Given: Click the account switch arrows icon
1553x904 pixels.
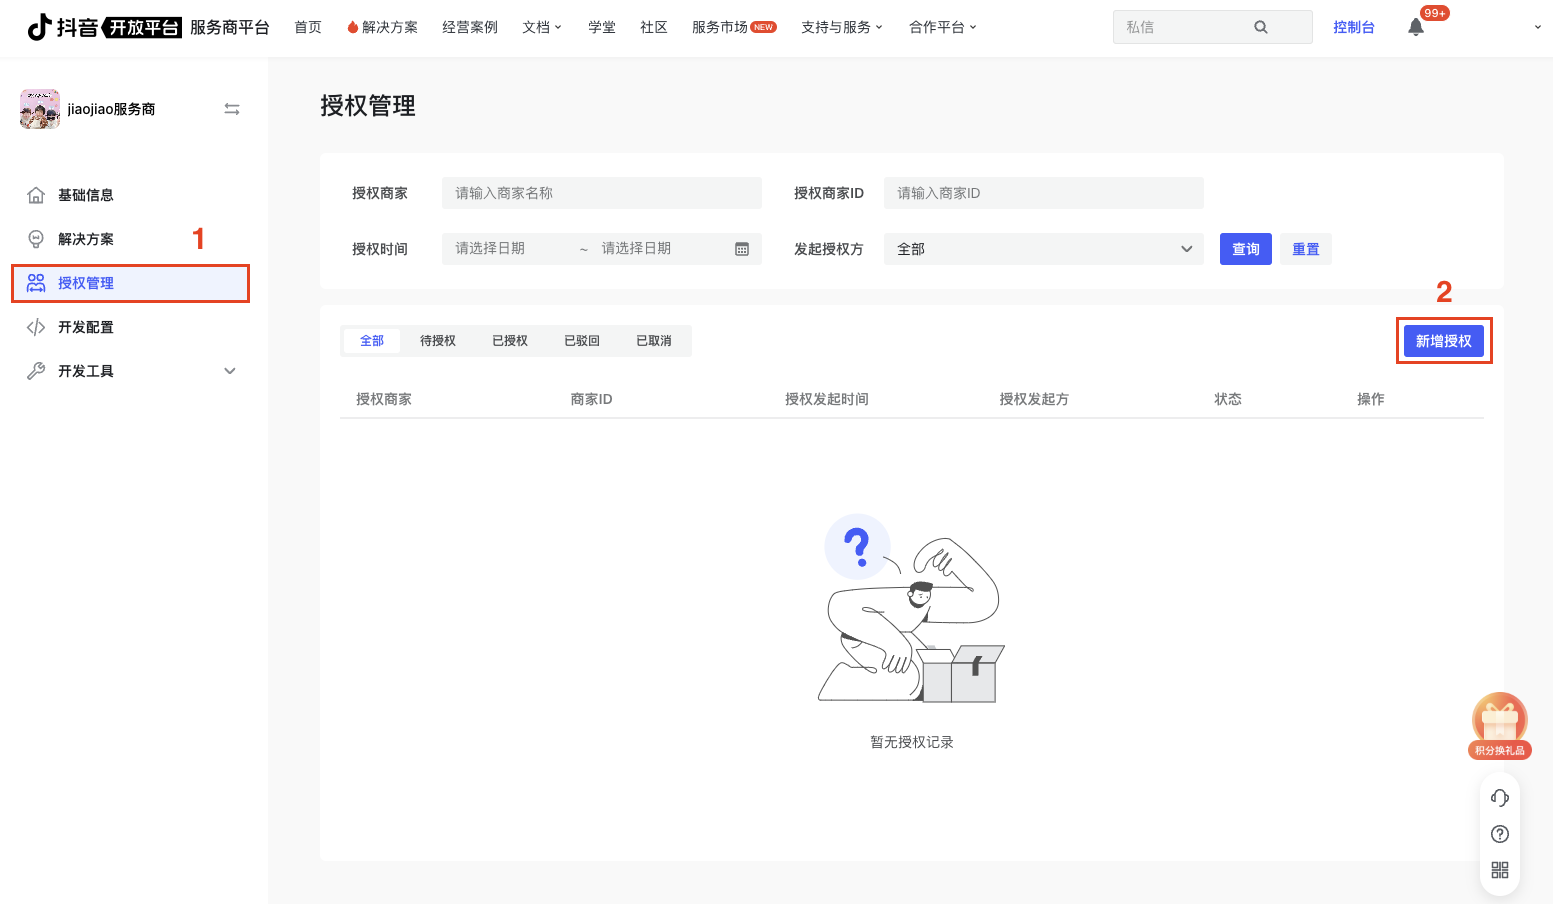Looking at the screenshot, I should click(232, 109).
